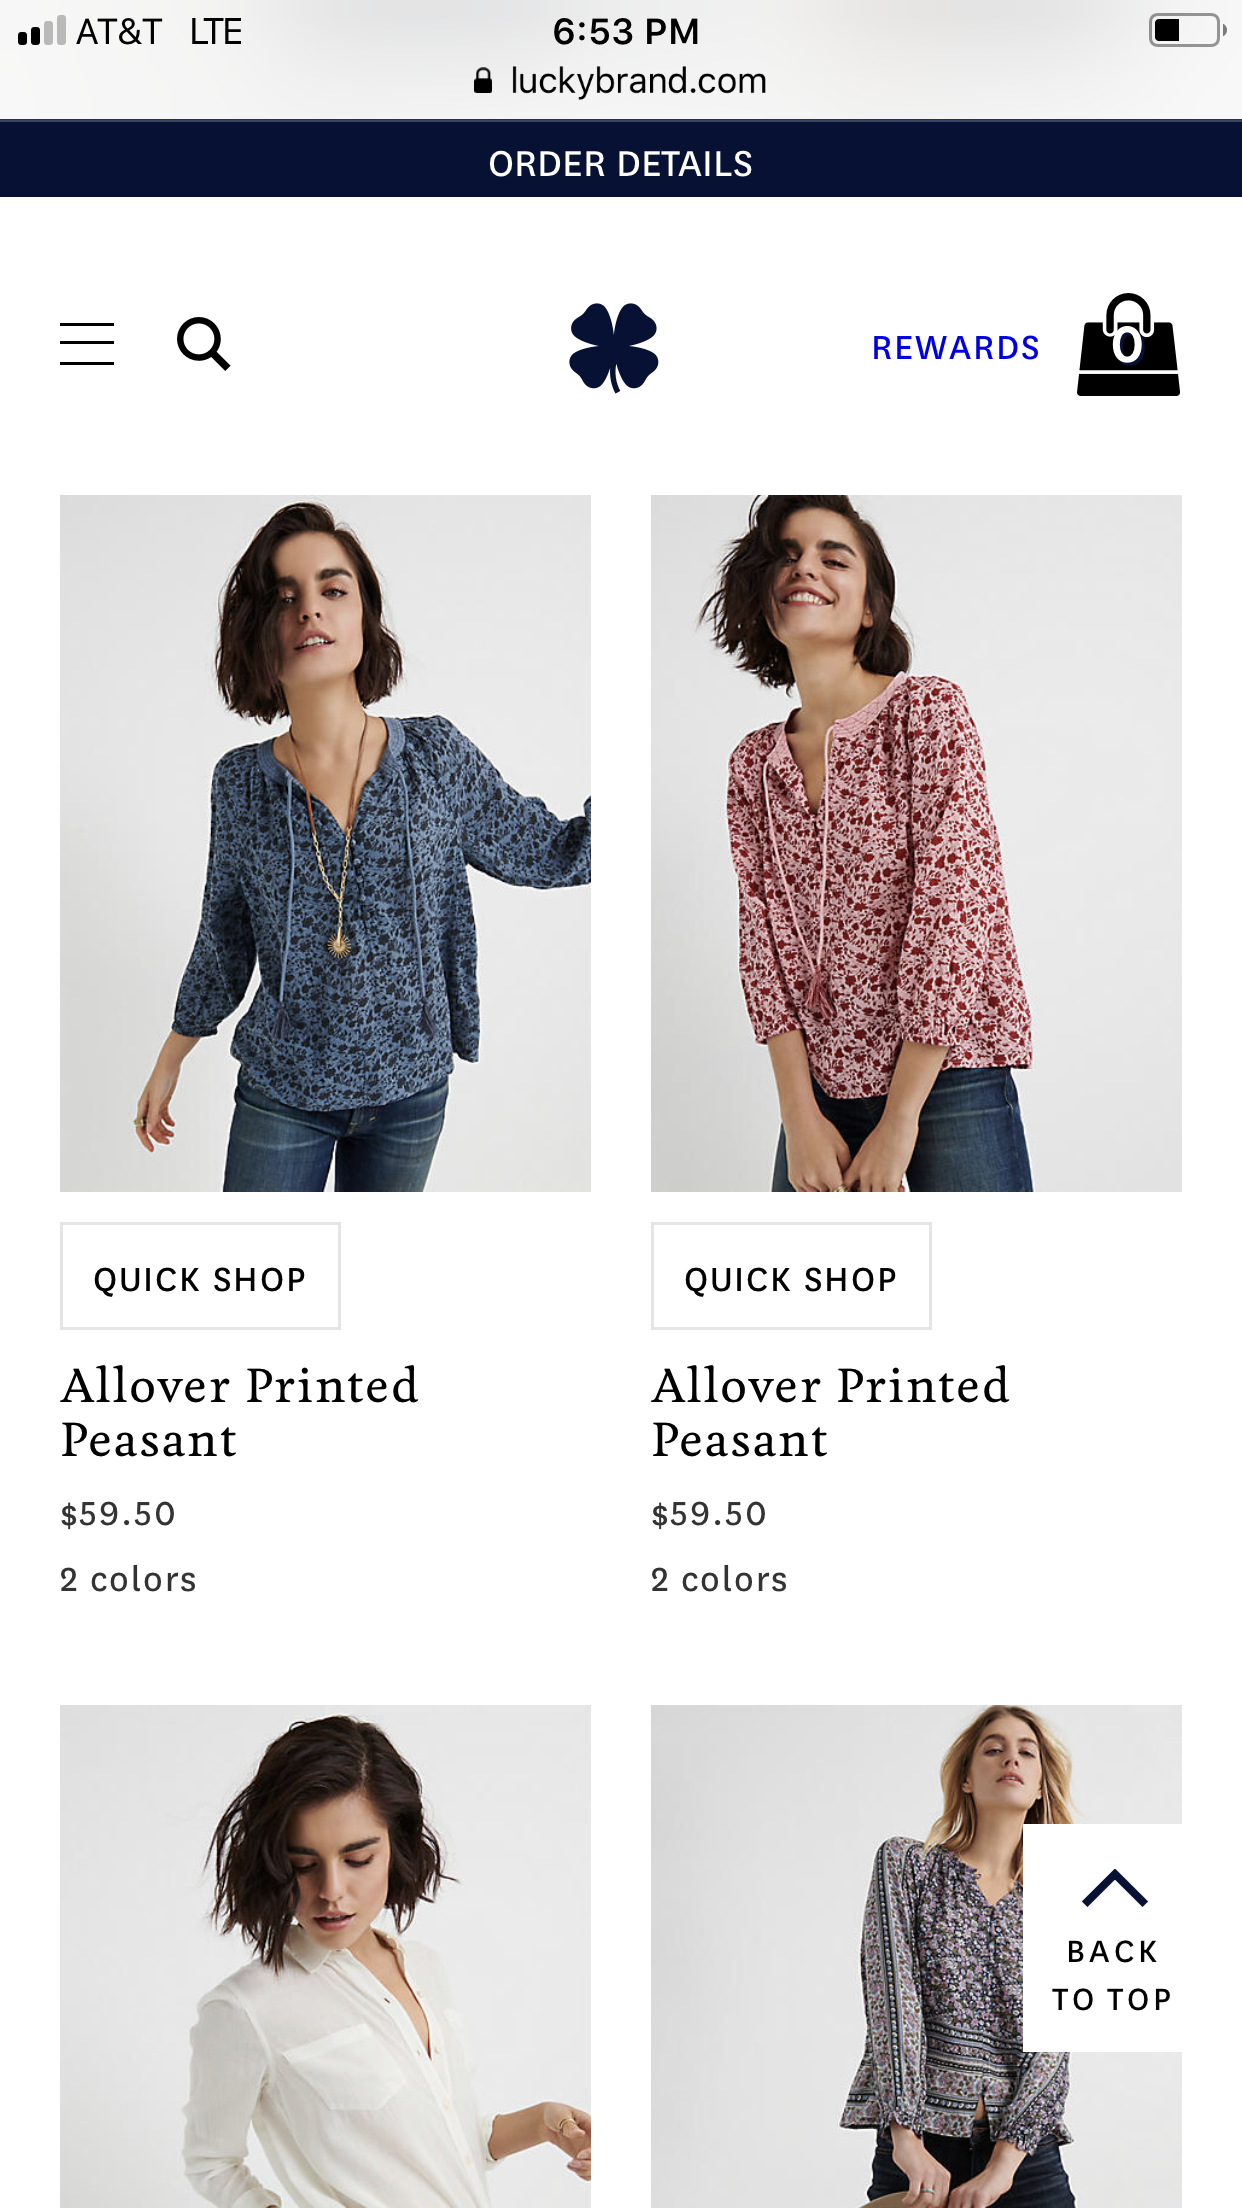Open the blue floral peasant top photo
1242x2208 pixels.
325,843
